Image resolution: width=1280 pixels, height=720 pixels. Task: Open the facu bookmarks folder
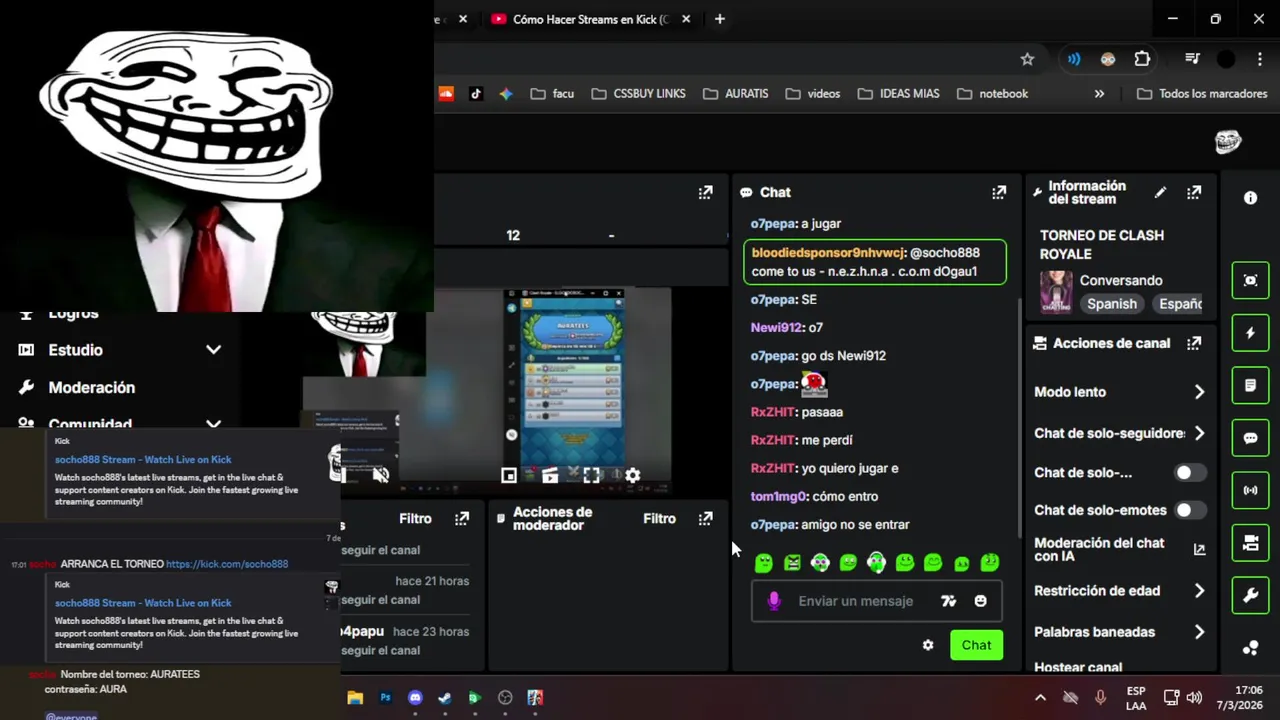click(x=552, y=93)
